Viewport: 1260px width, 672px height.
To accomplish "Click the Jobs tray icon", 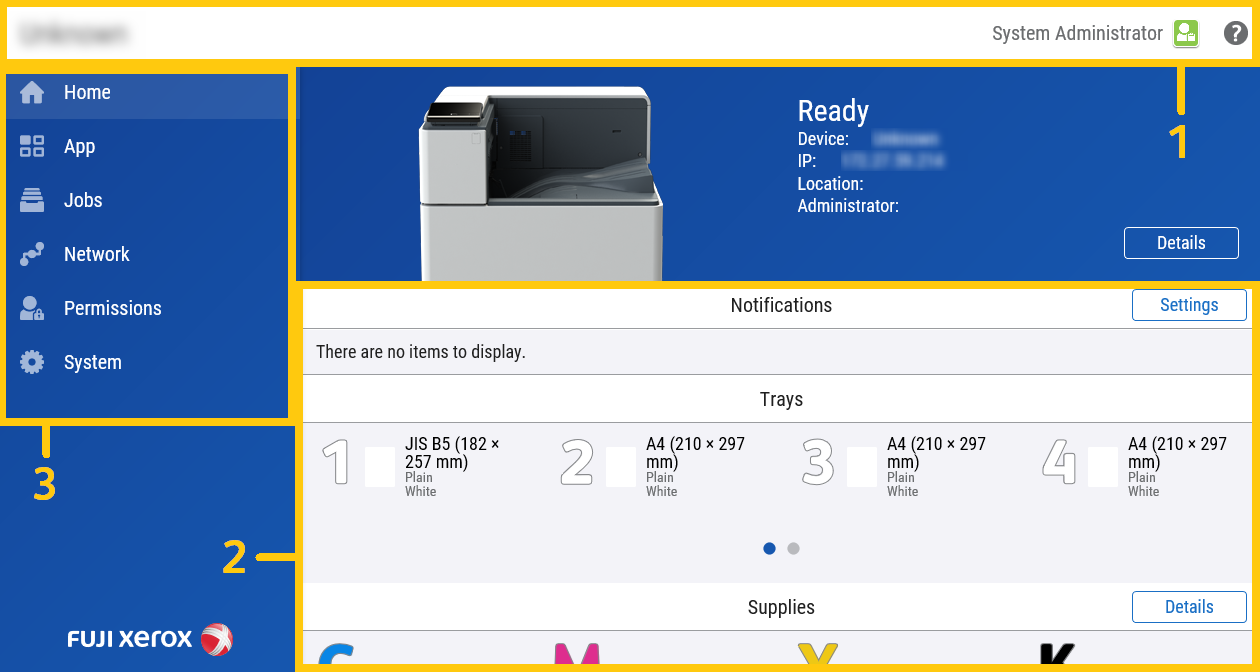I will click(32, 201).
